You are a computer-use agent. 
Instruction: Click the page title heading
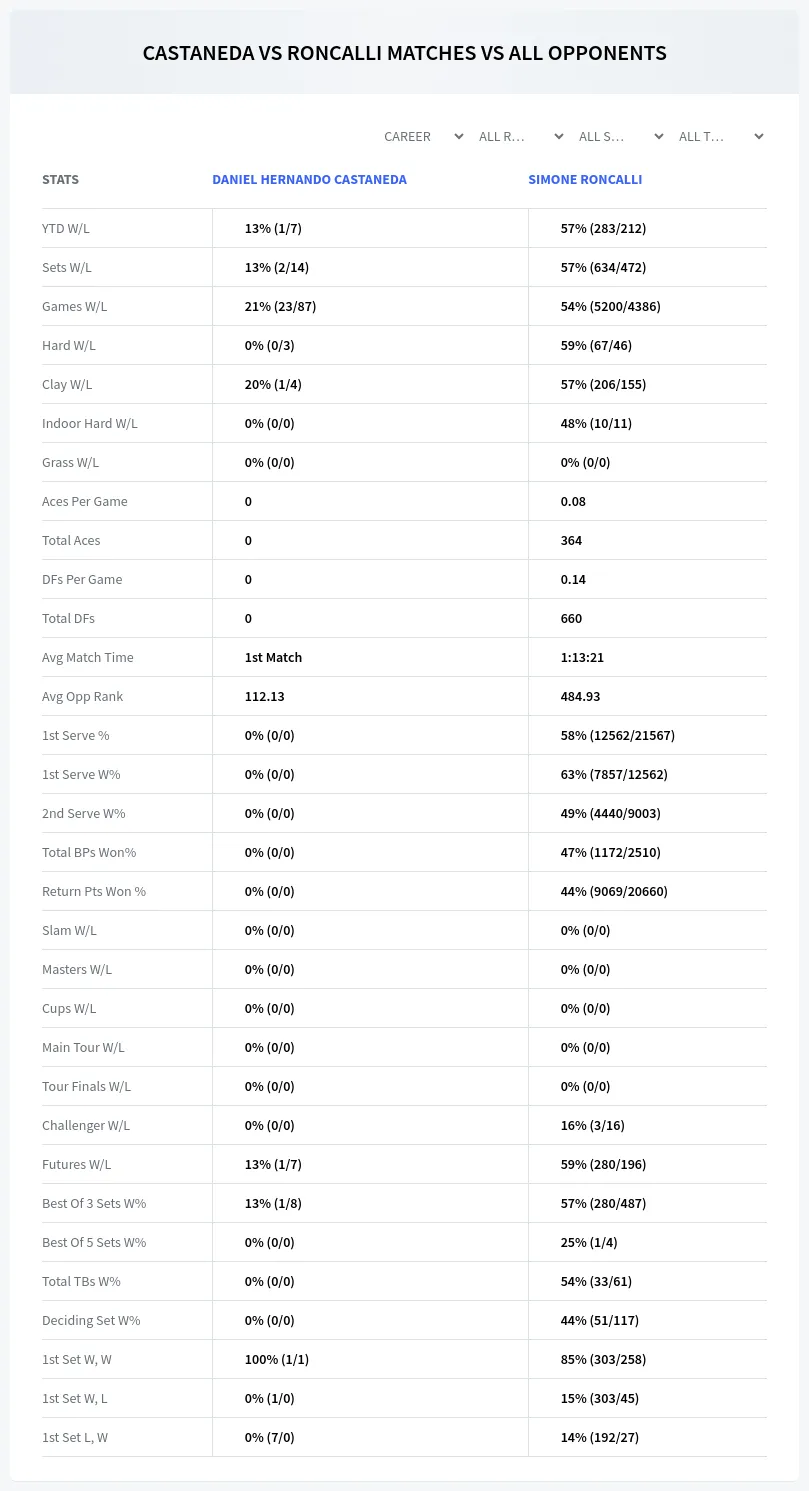pos(404,53)
